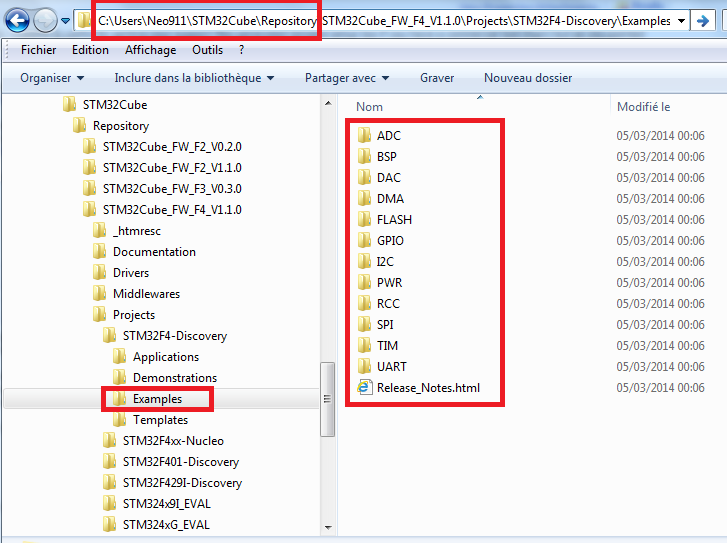Select the Documentation tree folder

point(154,252)
